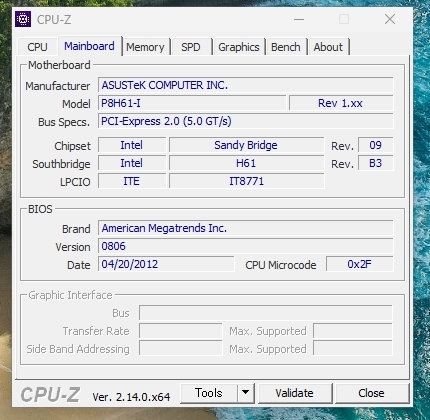This screenshot has height=420, width=430.
Task: Close window with title bar X
Action: point(390,19)
